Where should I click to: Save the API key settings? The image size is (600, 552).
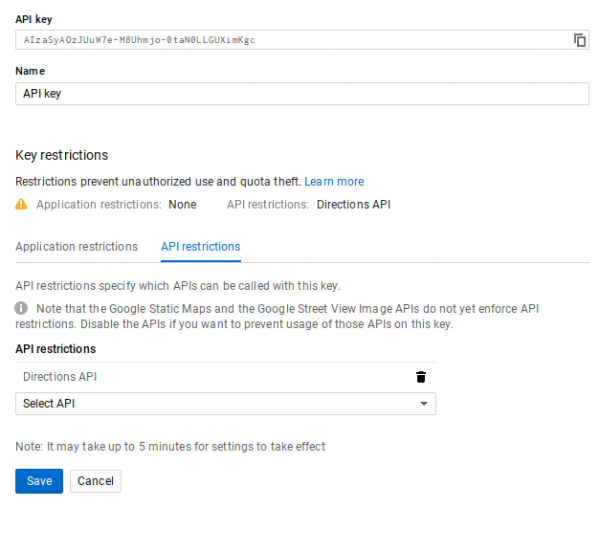tap(39, 481)
